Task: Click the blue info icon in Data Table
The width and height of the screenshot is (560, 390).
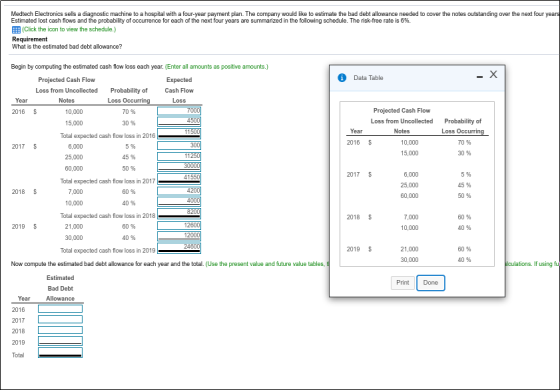Action: click(x=342, y=78)
